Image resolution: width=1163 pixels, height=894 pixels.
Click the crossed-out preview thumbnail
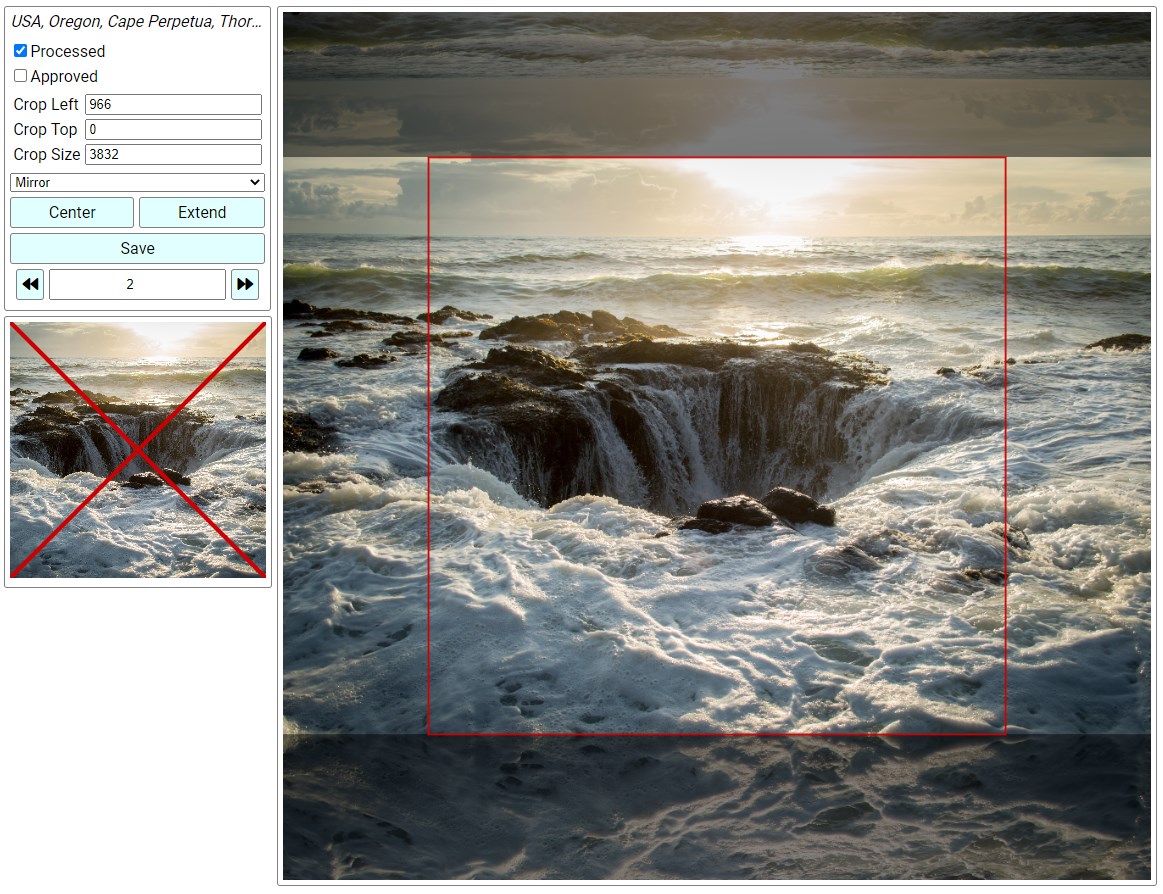coord(138,450)
